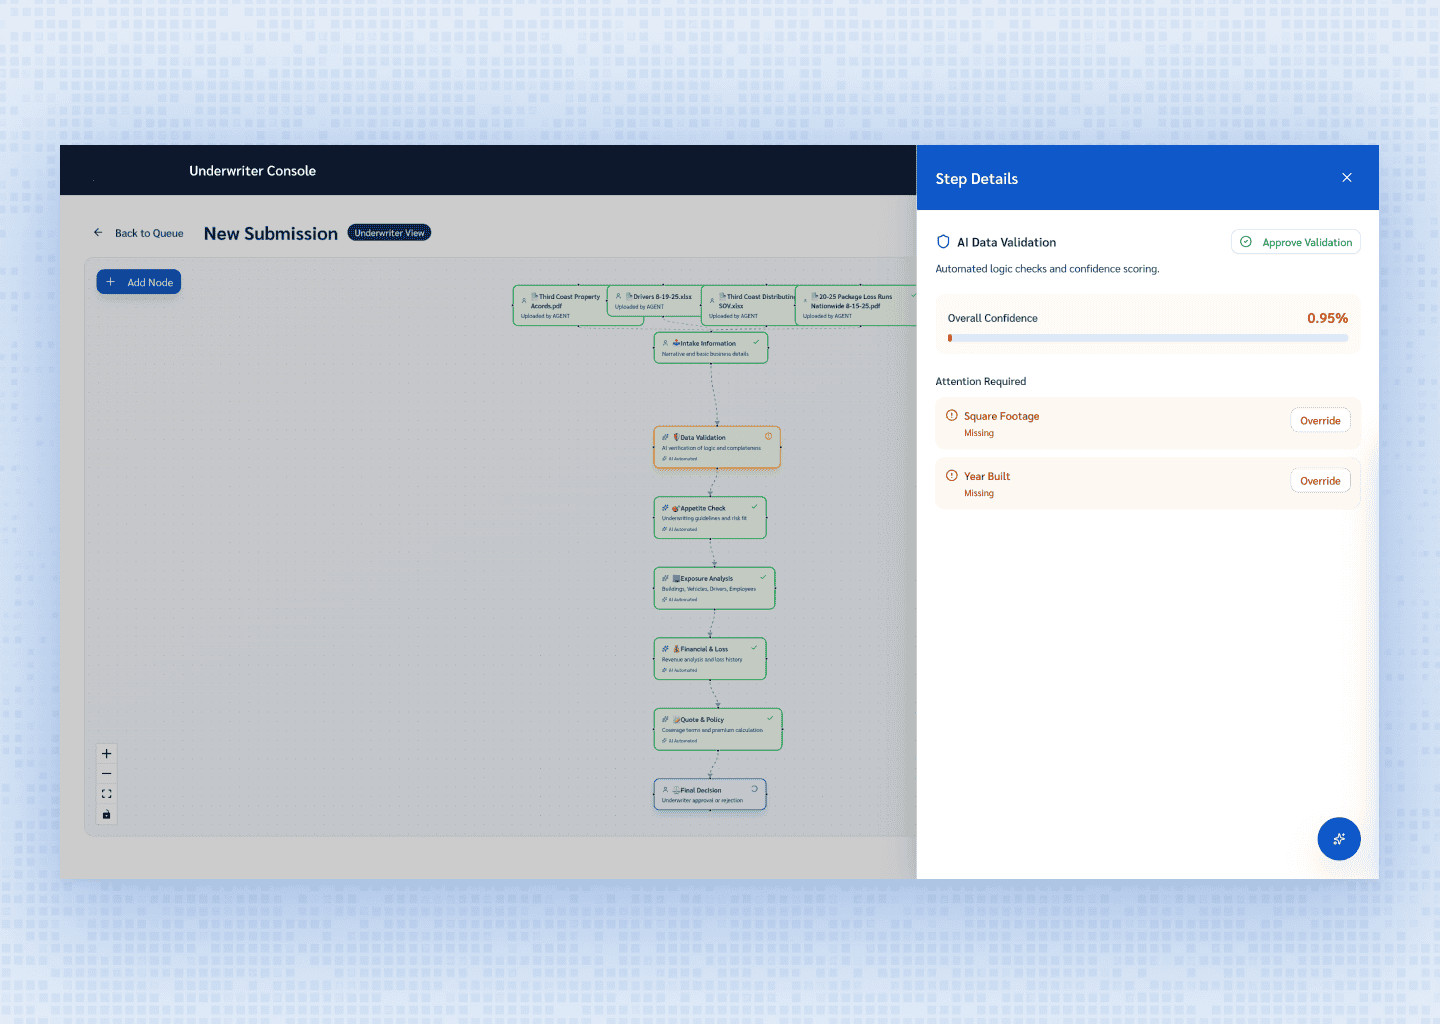Close the Step Details panel
The image size is (1440, 1024).
1346,178
